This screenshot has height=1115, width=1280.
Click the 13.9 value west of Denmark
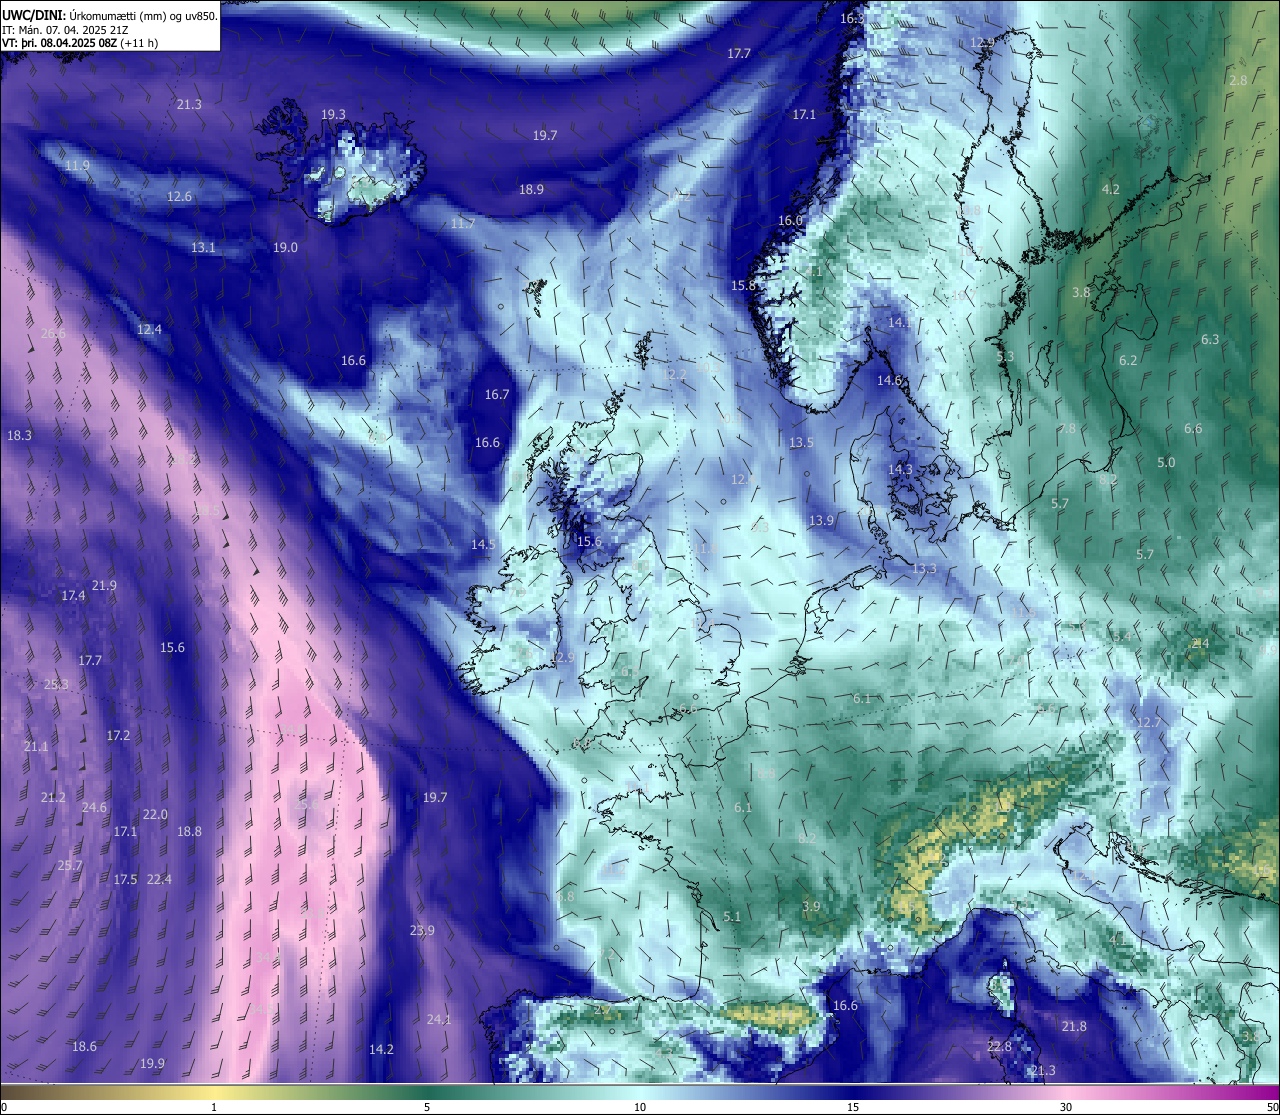click(x=821, y=521)
